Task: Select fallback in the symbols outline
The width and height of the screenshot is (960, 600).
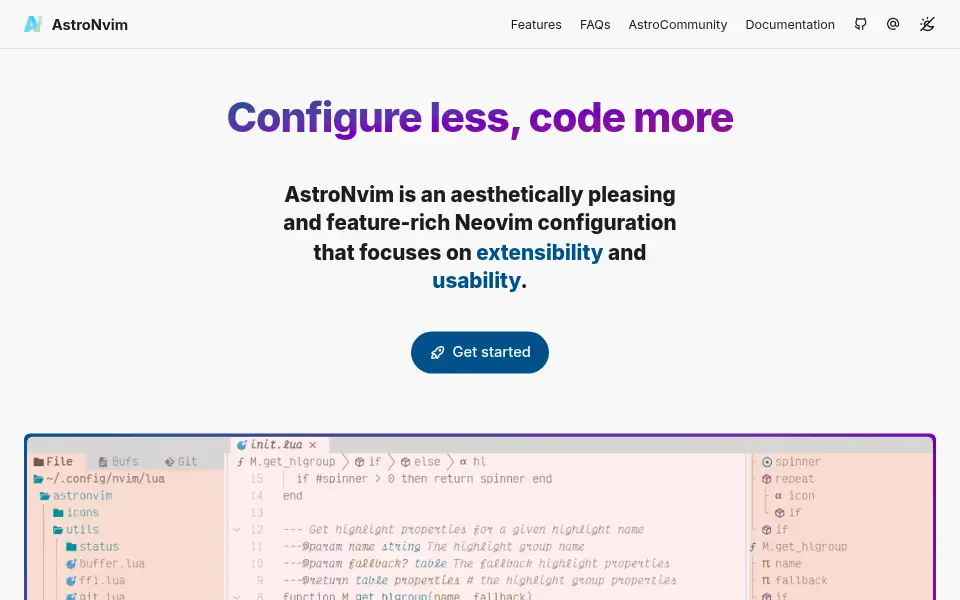Action: point(794,580)
